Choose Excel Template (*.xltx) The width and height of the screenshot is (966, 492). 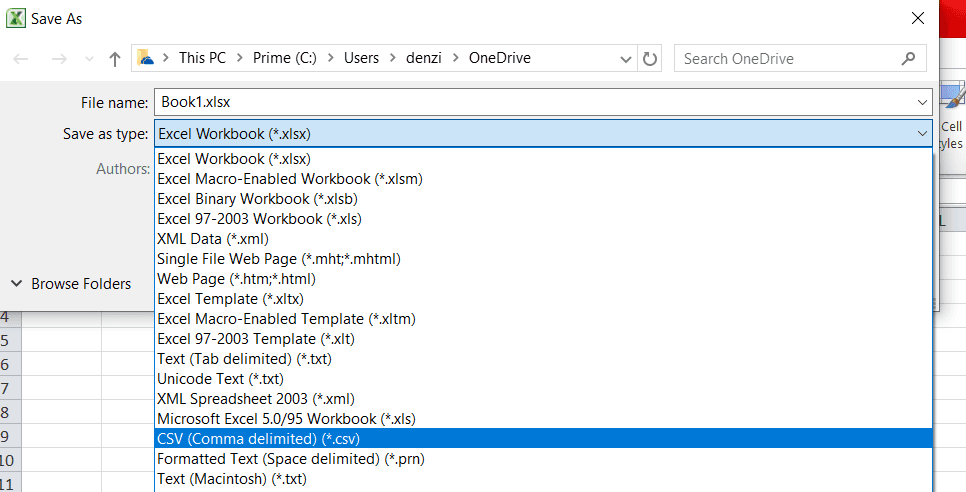[544, 299]
